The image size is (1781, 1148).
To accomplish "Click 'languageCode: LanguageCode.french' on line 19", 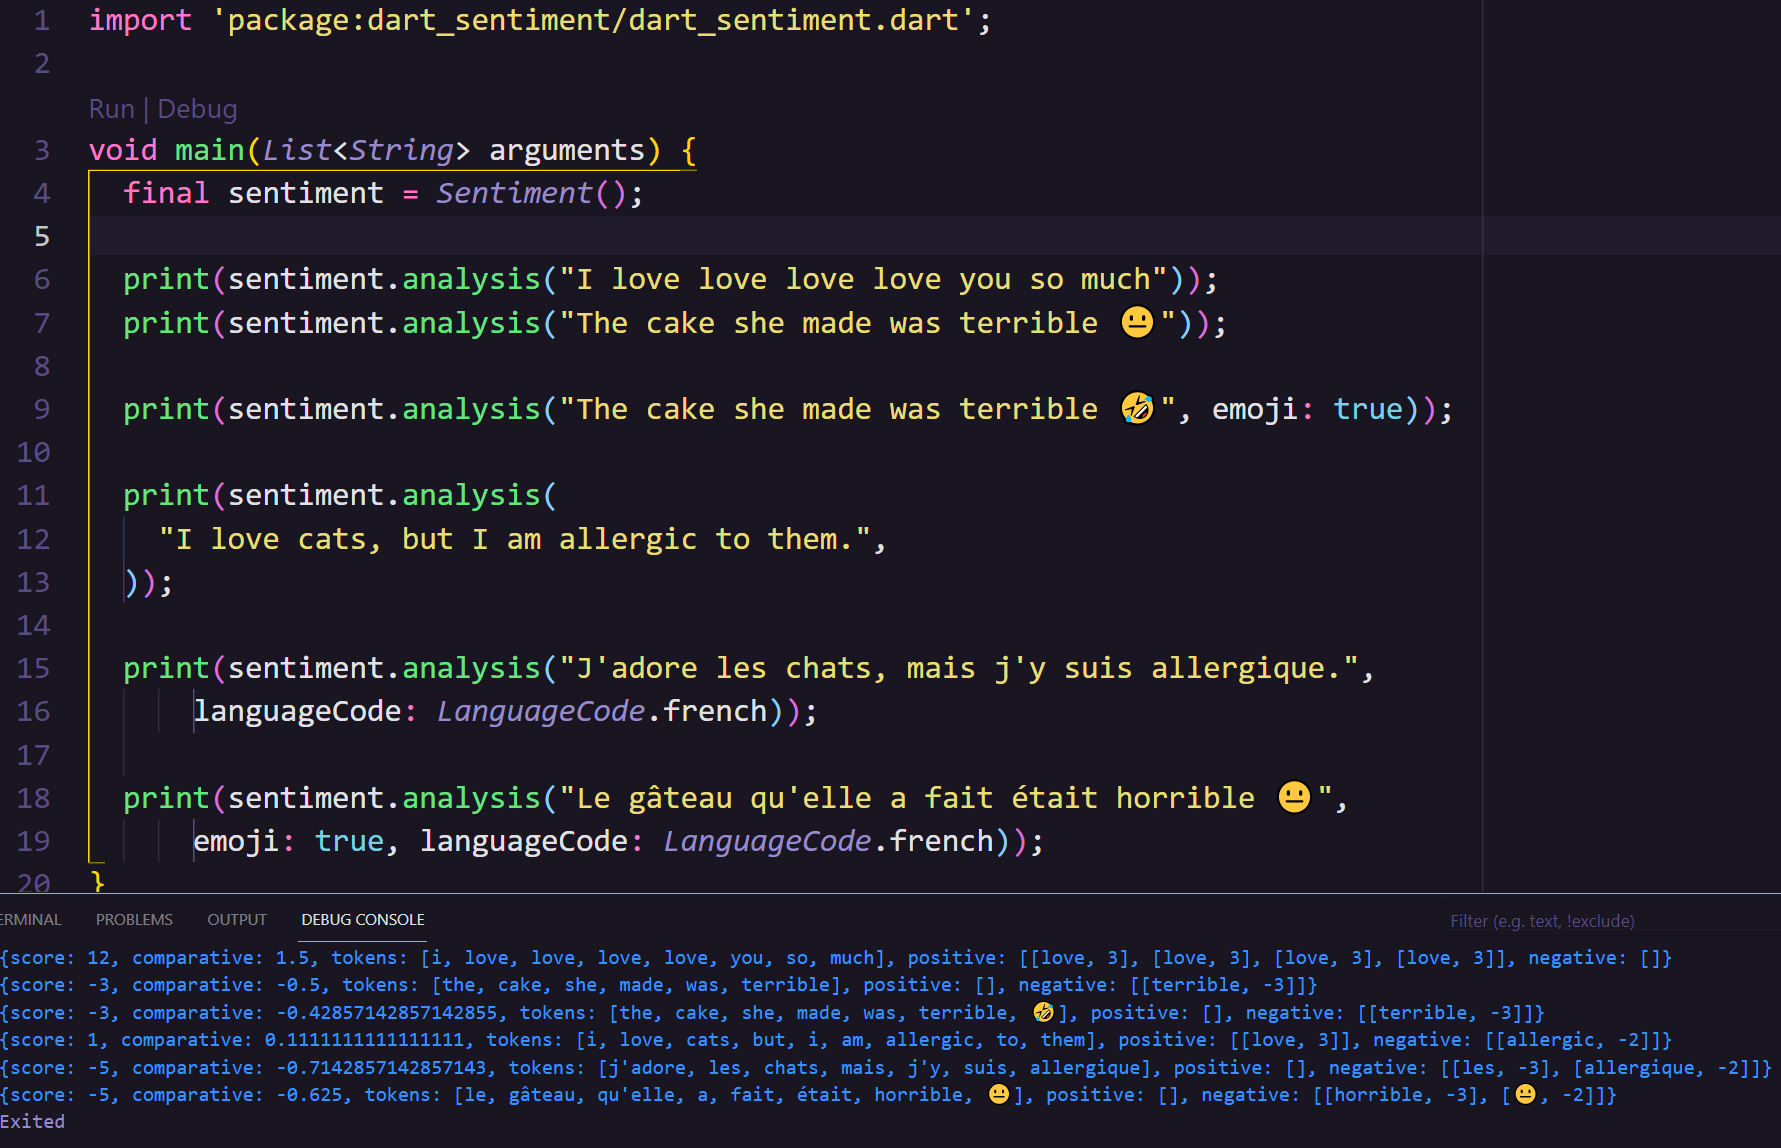I will click(707, 841).
